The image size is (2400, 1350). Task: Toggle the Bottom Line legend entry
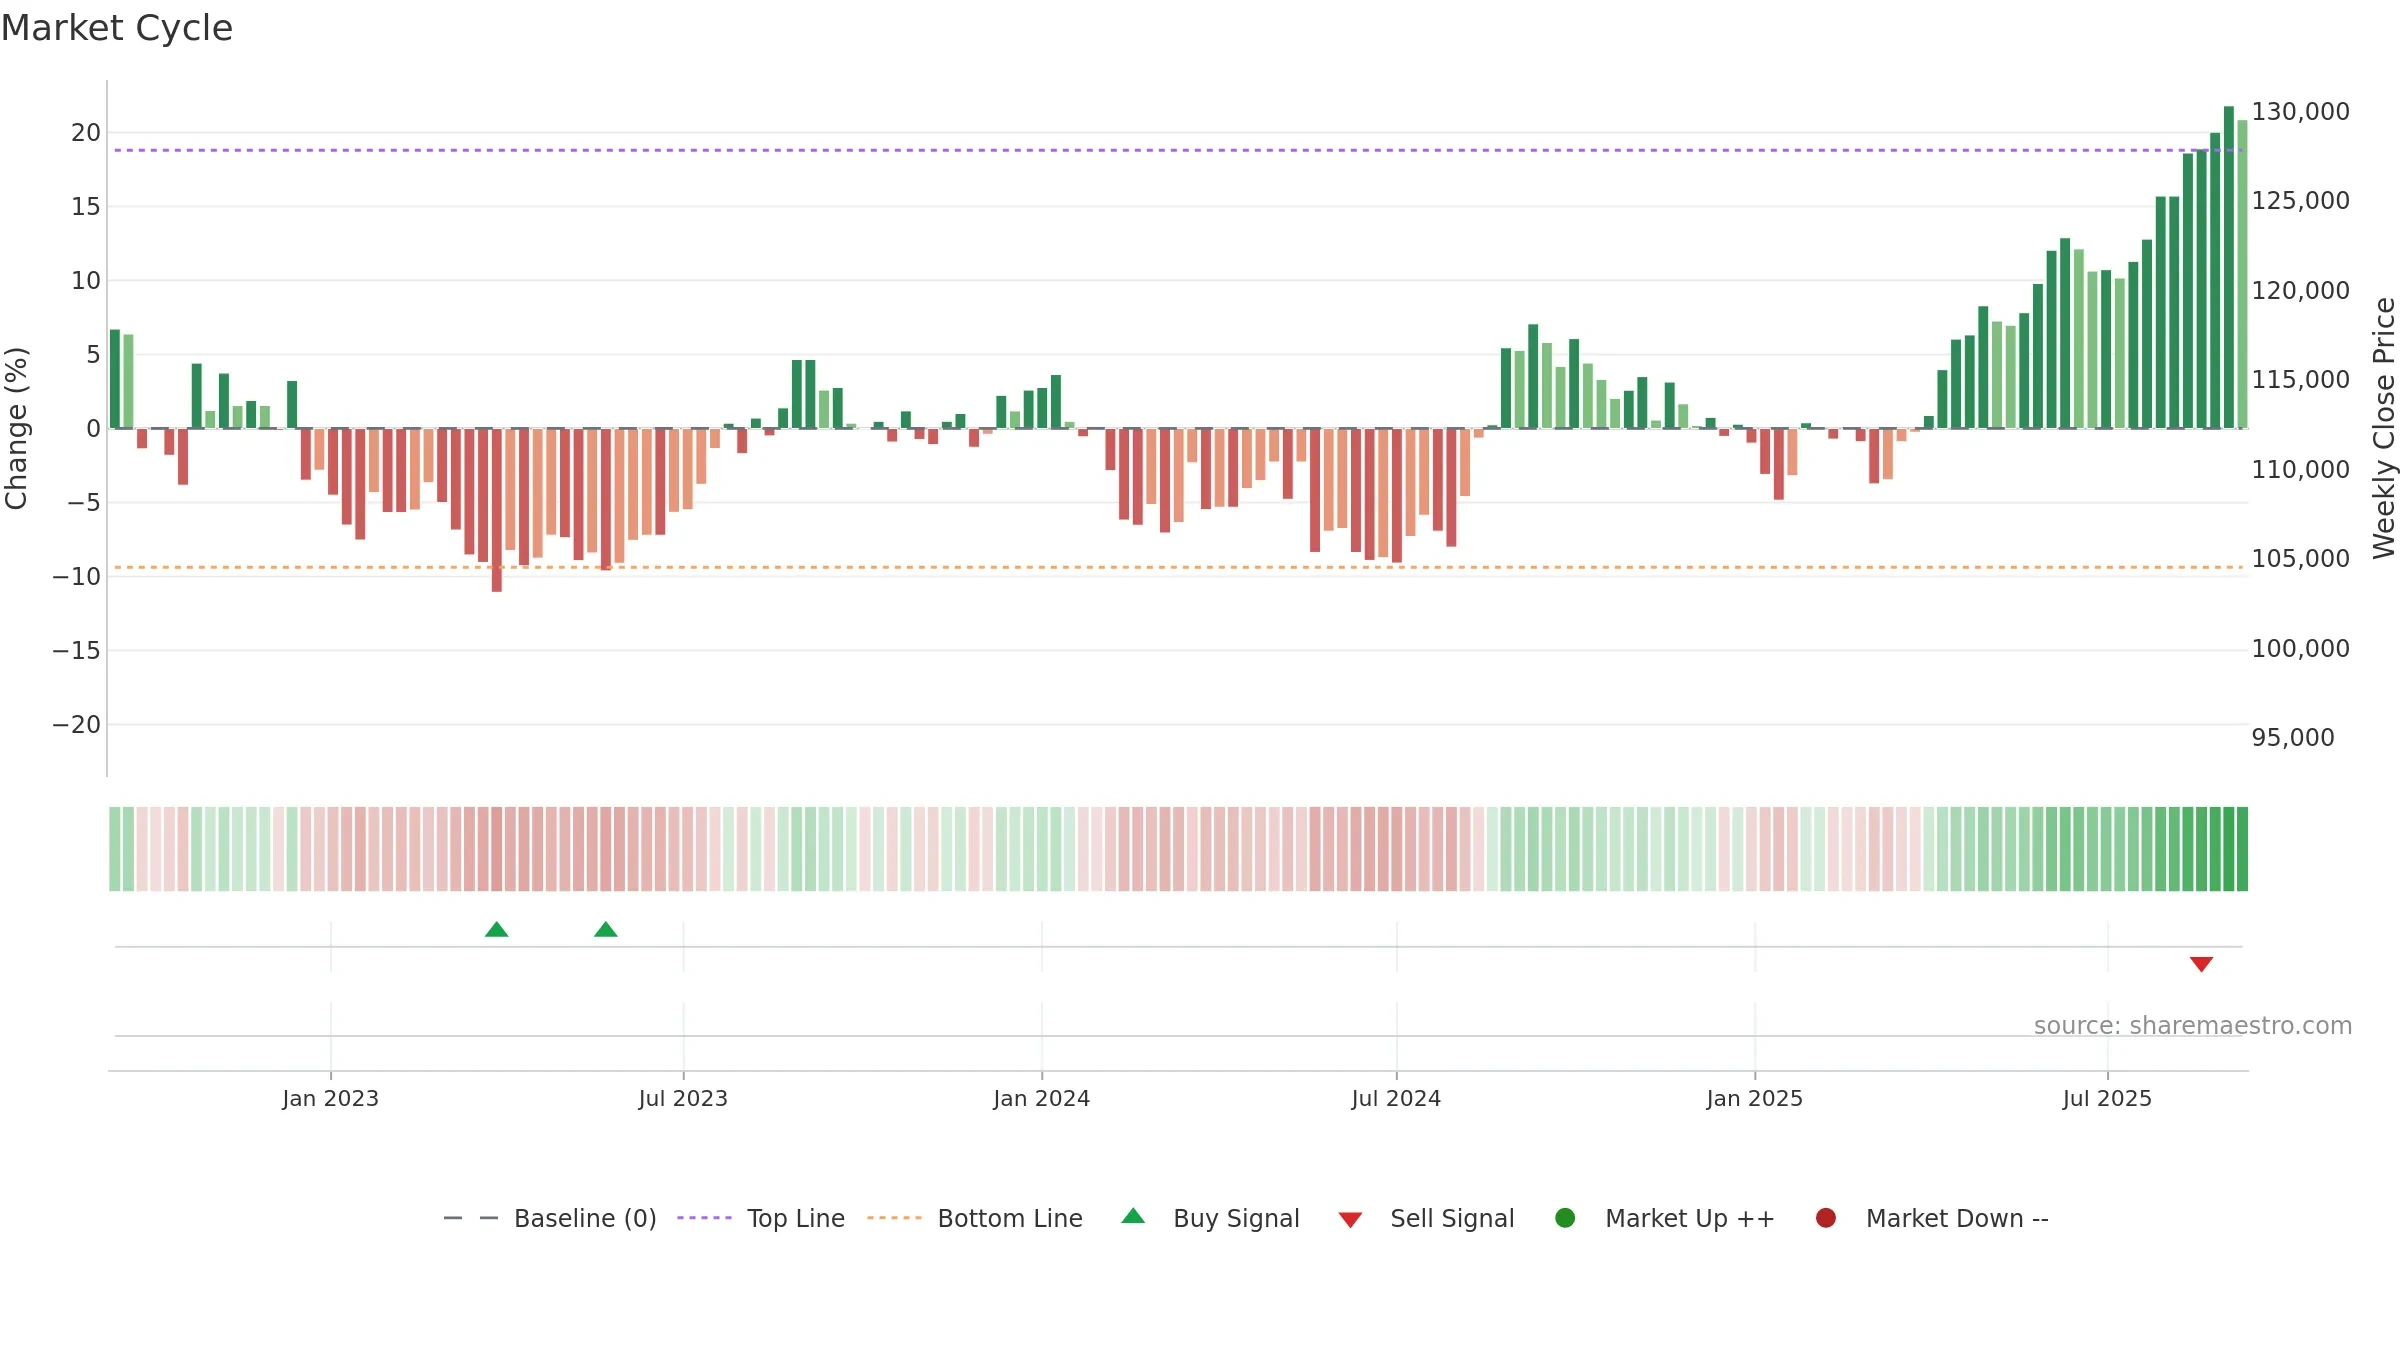click(975, 1218)
